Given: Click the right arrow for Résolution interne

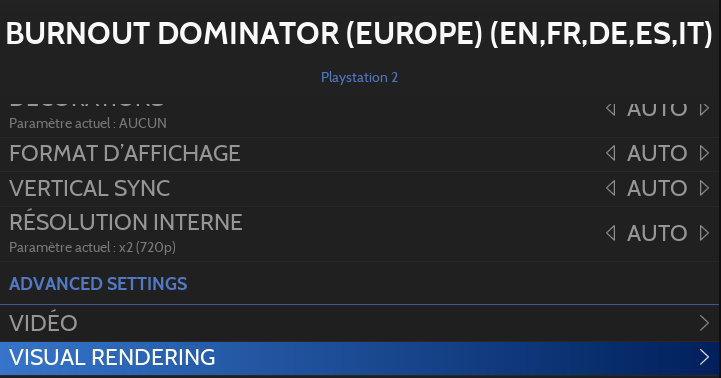Looking at the screenshot, I should pos(704,233).
